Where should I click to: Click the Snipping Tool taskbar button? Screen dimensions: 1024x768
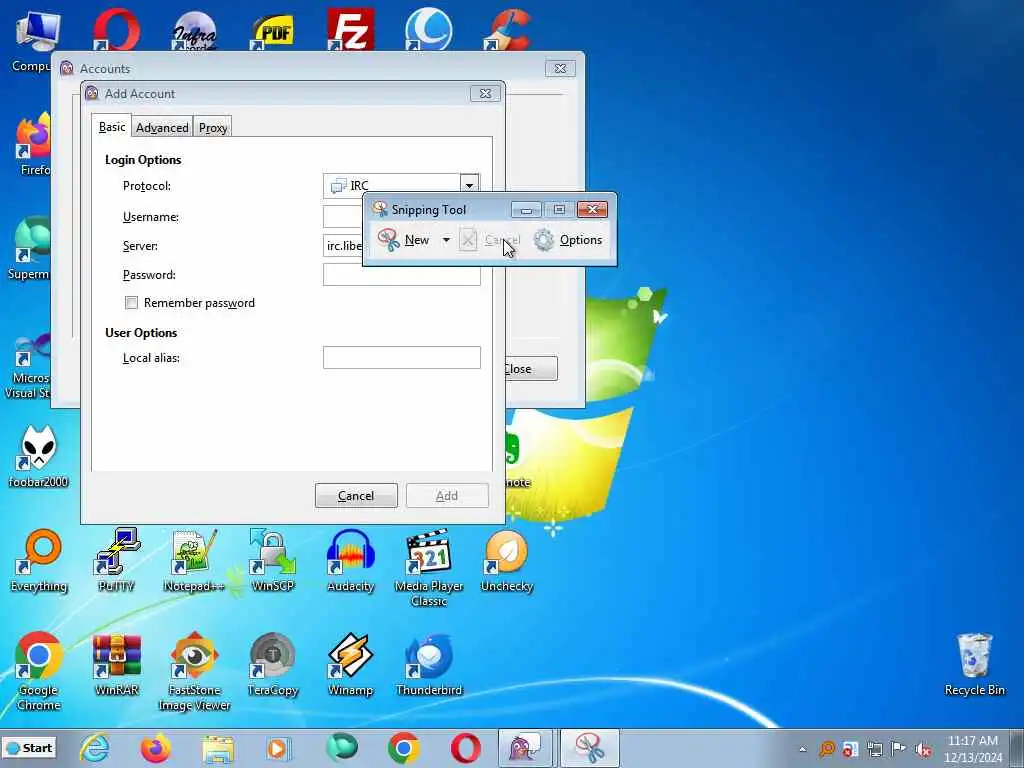590,748
